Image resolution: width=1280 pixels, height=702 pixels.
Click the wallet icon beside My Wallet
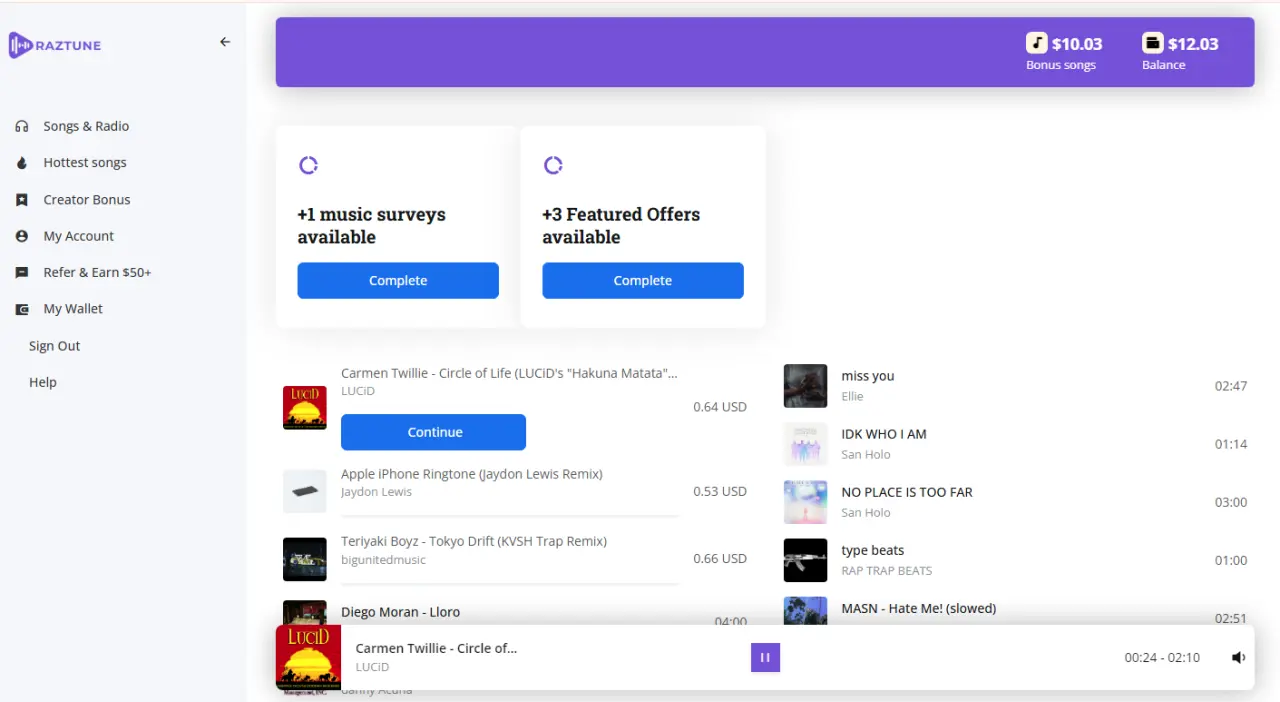pos(22,309)
